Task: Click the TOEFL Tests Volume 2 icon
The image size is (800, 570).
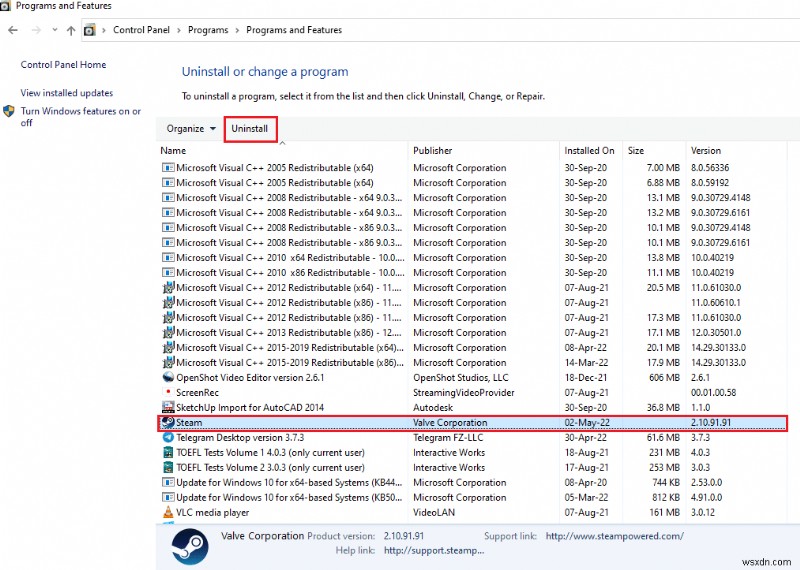Action: point(168,467)
